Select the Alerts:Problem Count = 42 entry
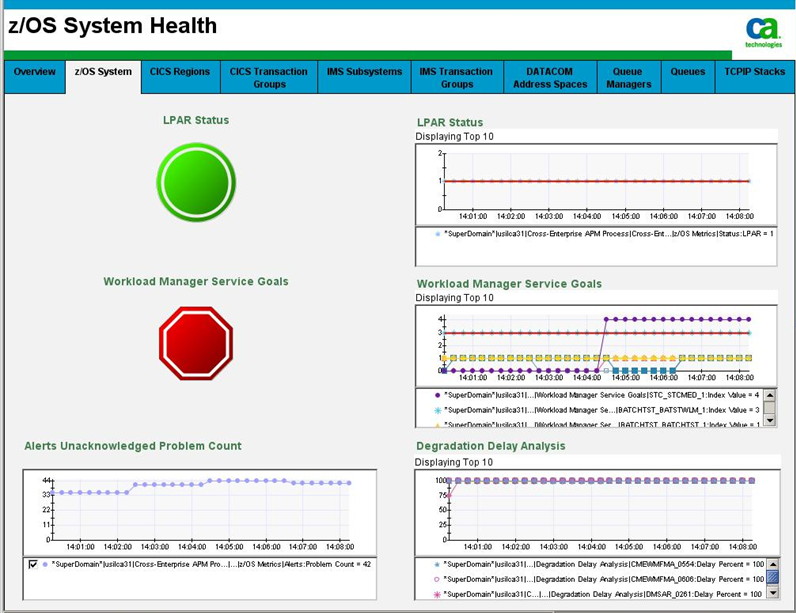The width and height of the screenshot is (796, 613). click(x=211, y=564)
